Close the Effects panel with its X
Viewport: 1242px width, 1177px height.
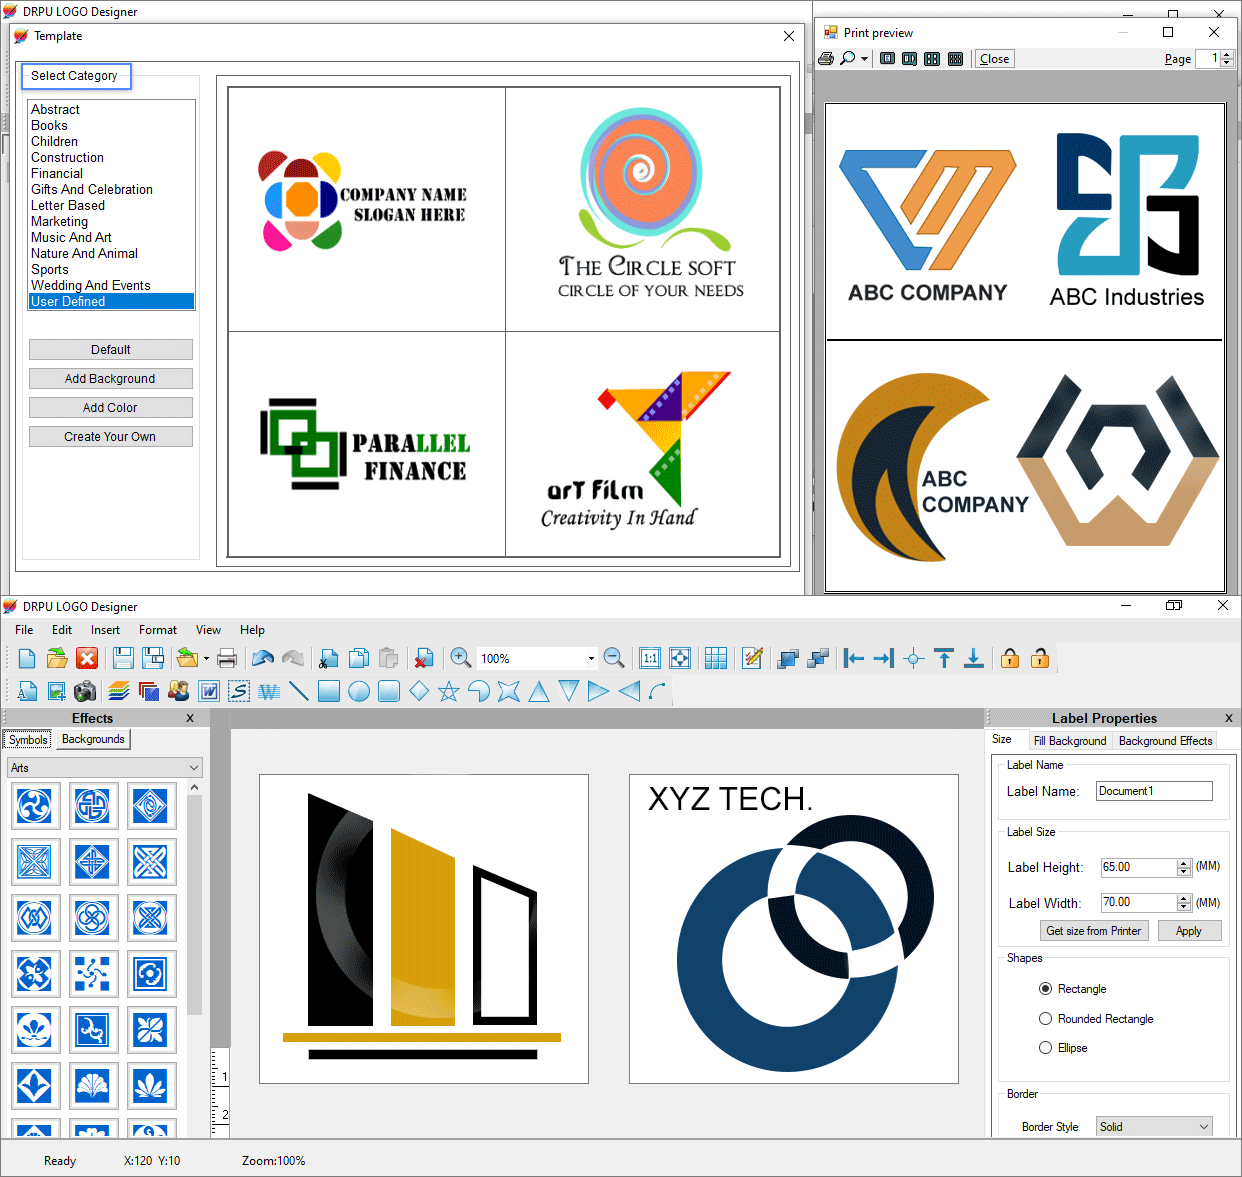[190, 719]
